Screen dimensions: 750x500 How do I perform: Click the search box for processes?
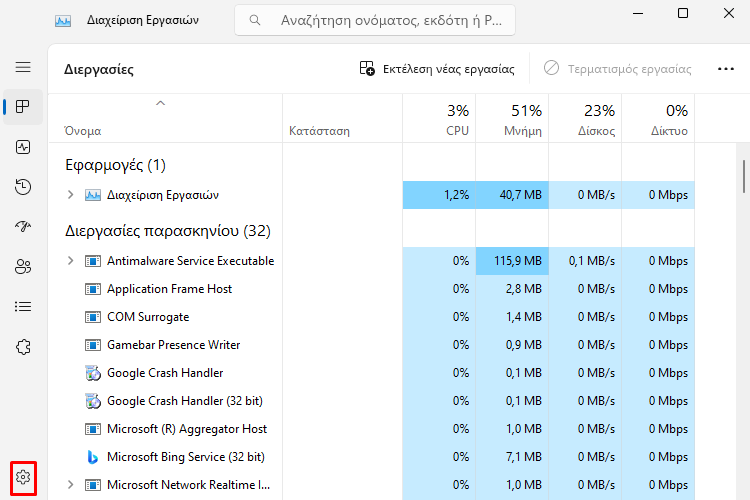(x=375, y=20)
